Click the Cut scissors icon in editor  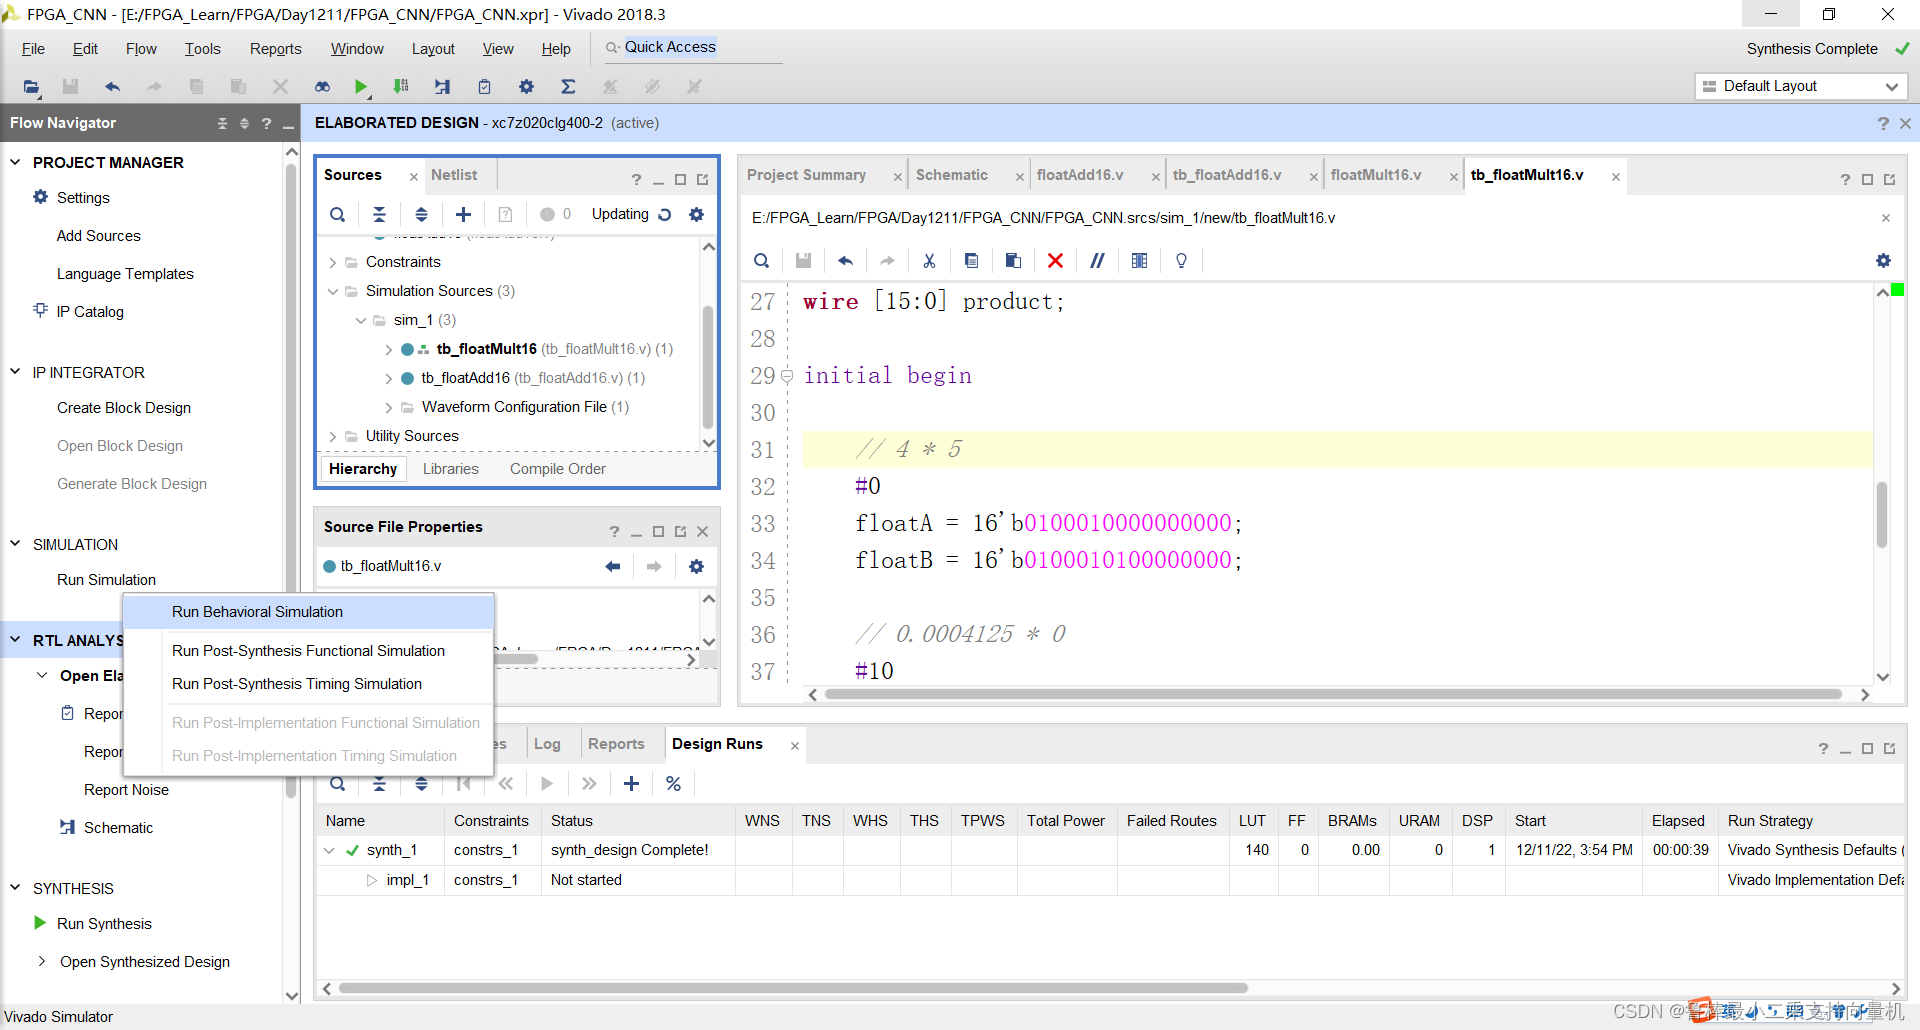pyautogui.click(x=929, y=261)
